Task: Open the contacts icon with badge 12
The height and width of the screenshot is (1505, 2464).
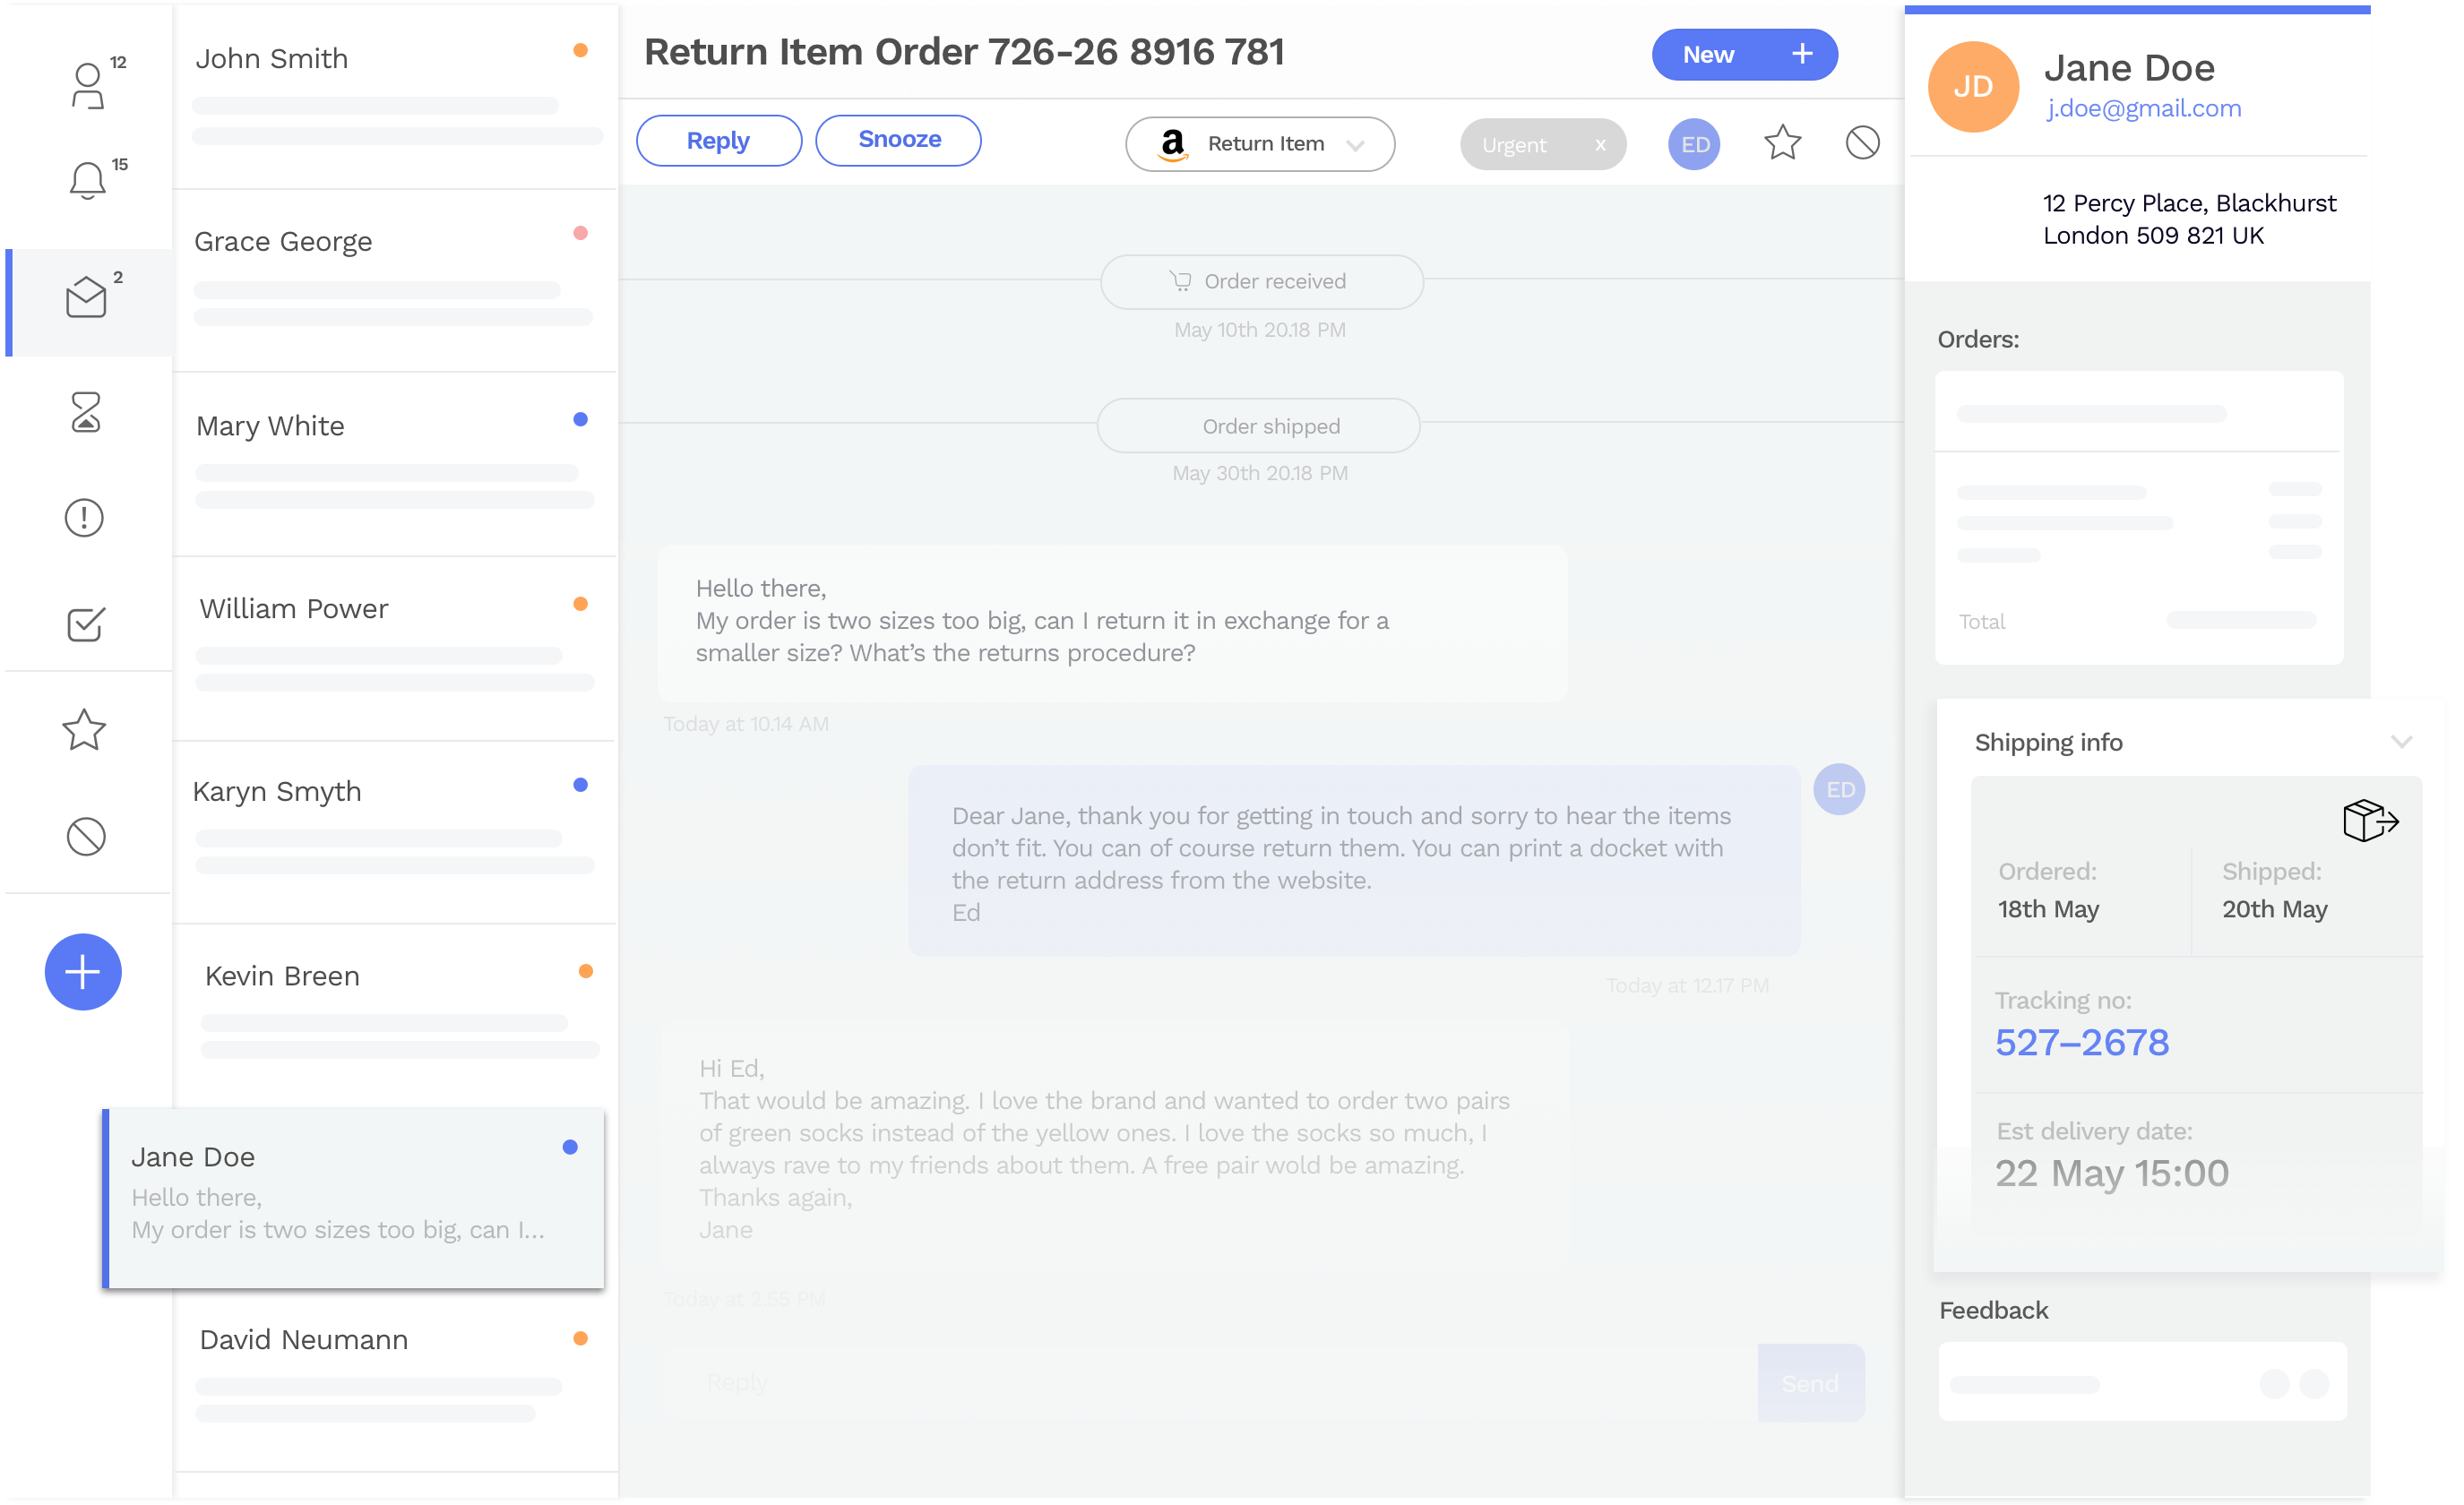Action: (x=88, y=85)
